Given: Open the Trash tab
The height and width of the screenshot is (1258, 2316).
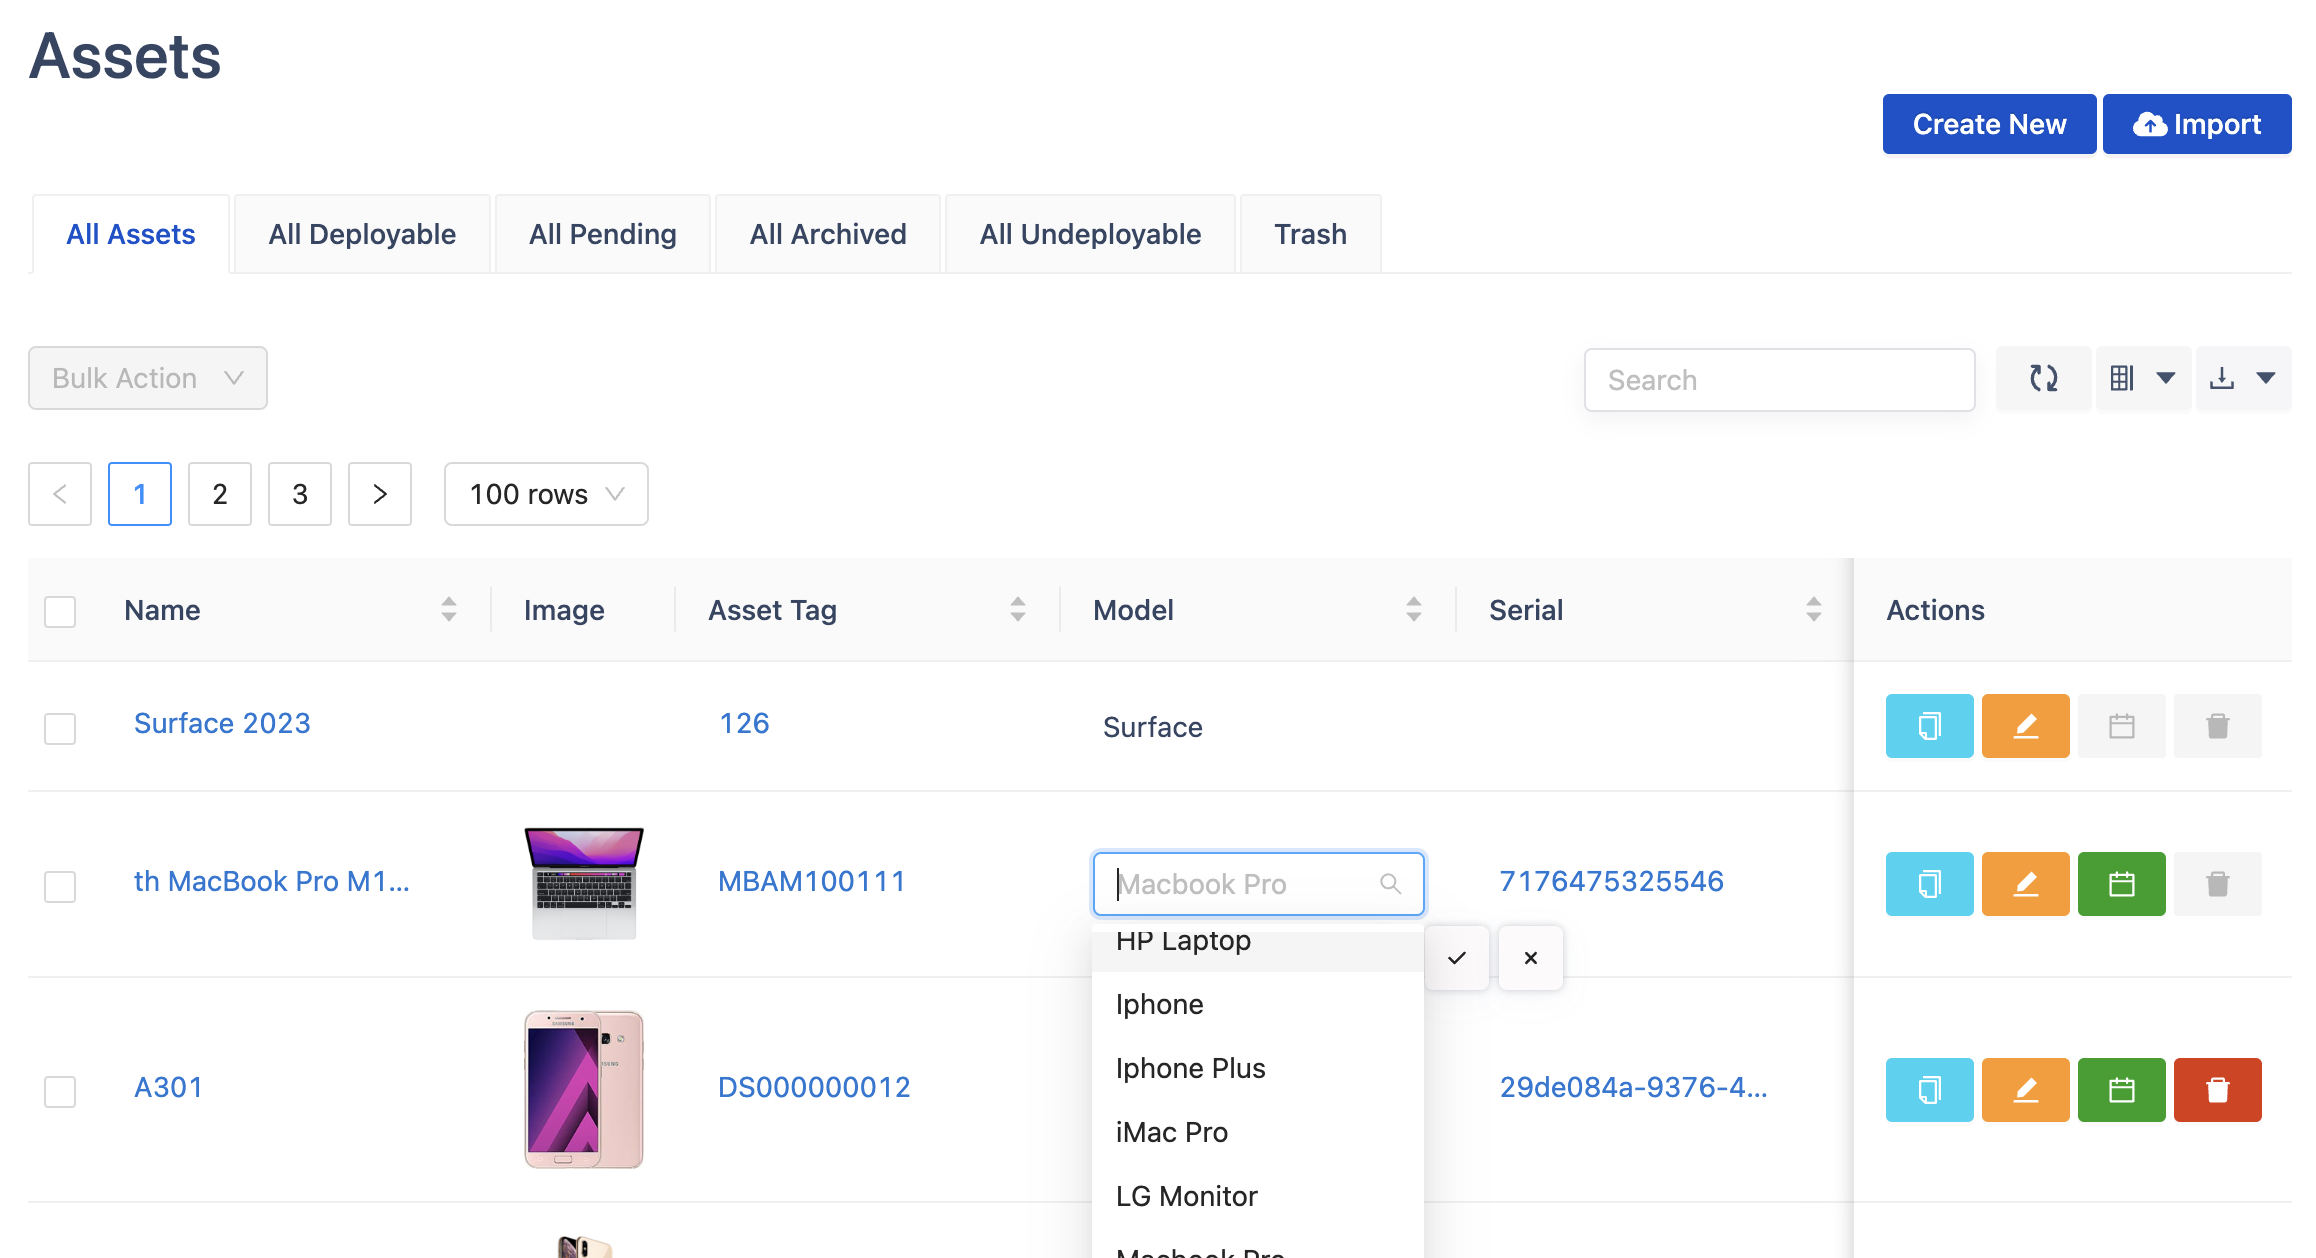Looking at the screenshot, I should point(1310,234).
